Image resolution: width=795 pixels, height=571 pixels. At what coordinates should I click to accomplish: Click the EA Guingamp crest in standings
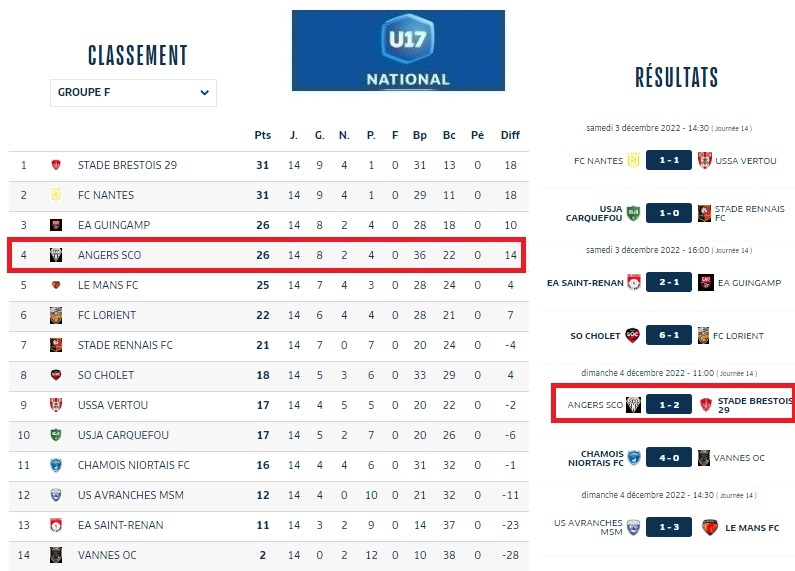point(56,225)
